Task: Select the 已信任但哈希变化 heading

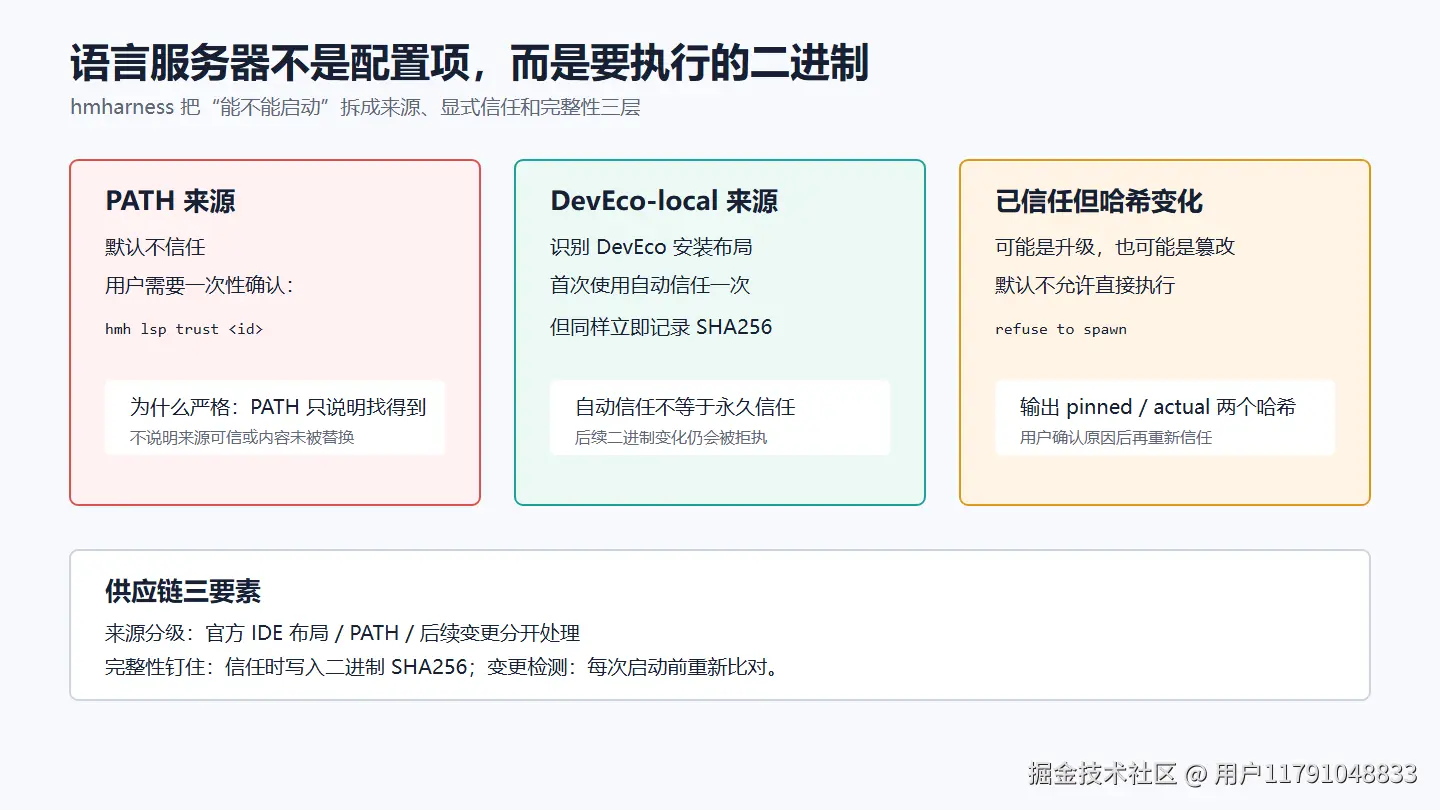Action: 1099,201
